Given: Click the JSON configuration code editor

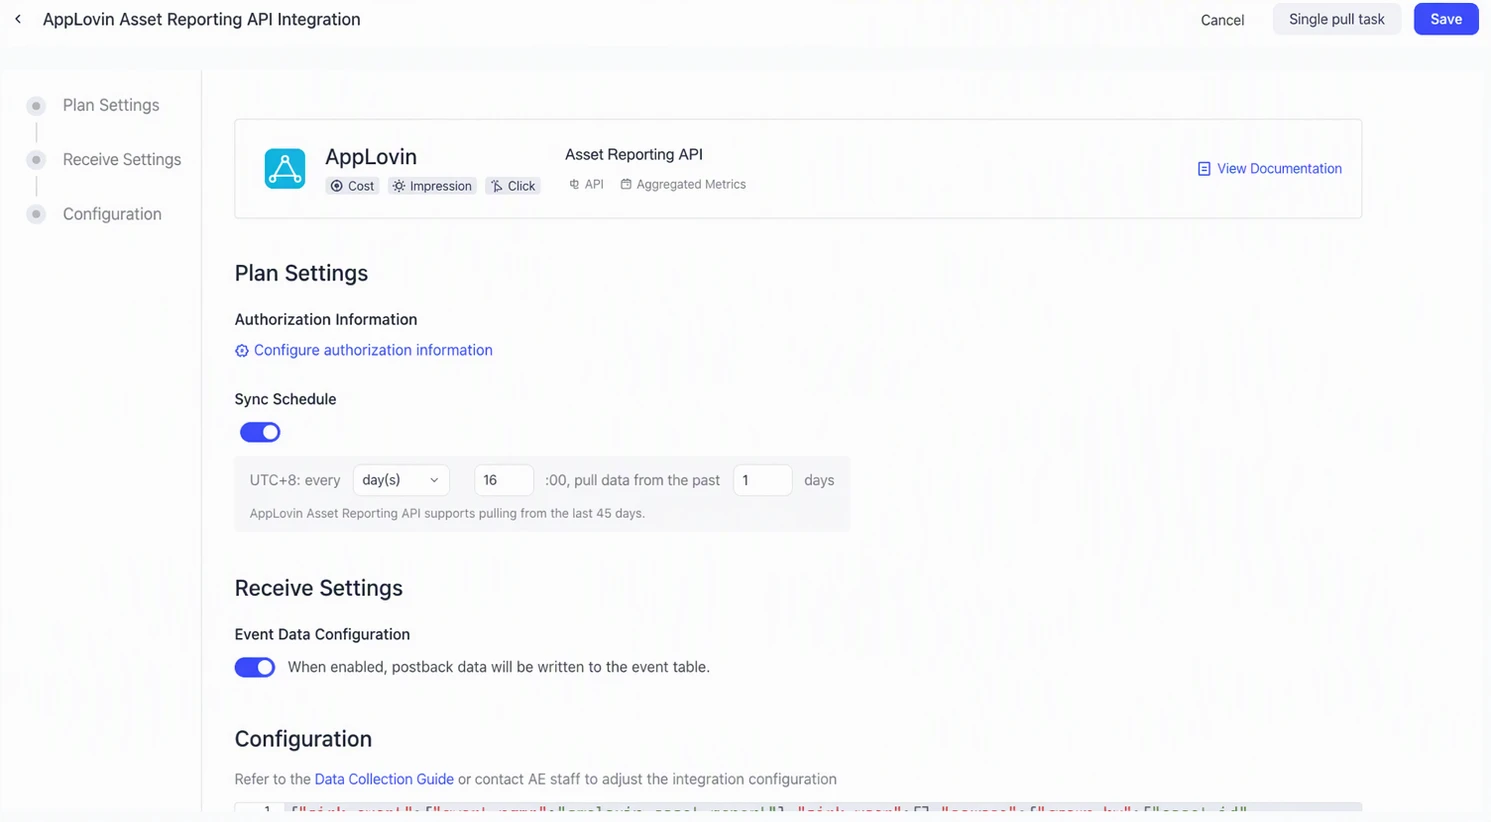Looking at the screenshot, I should pos(798,808).
